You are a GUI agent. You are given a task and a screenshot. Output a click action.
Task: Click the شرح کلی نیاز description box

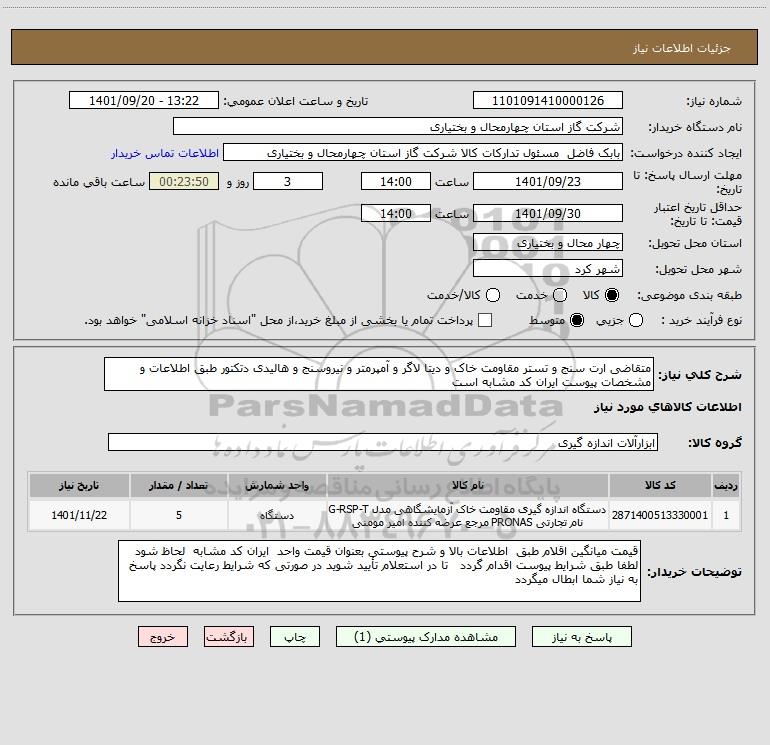click(x=379, y=375)
